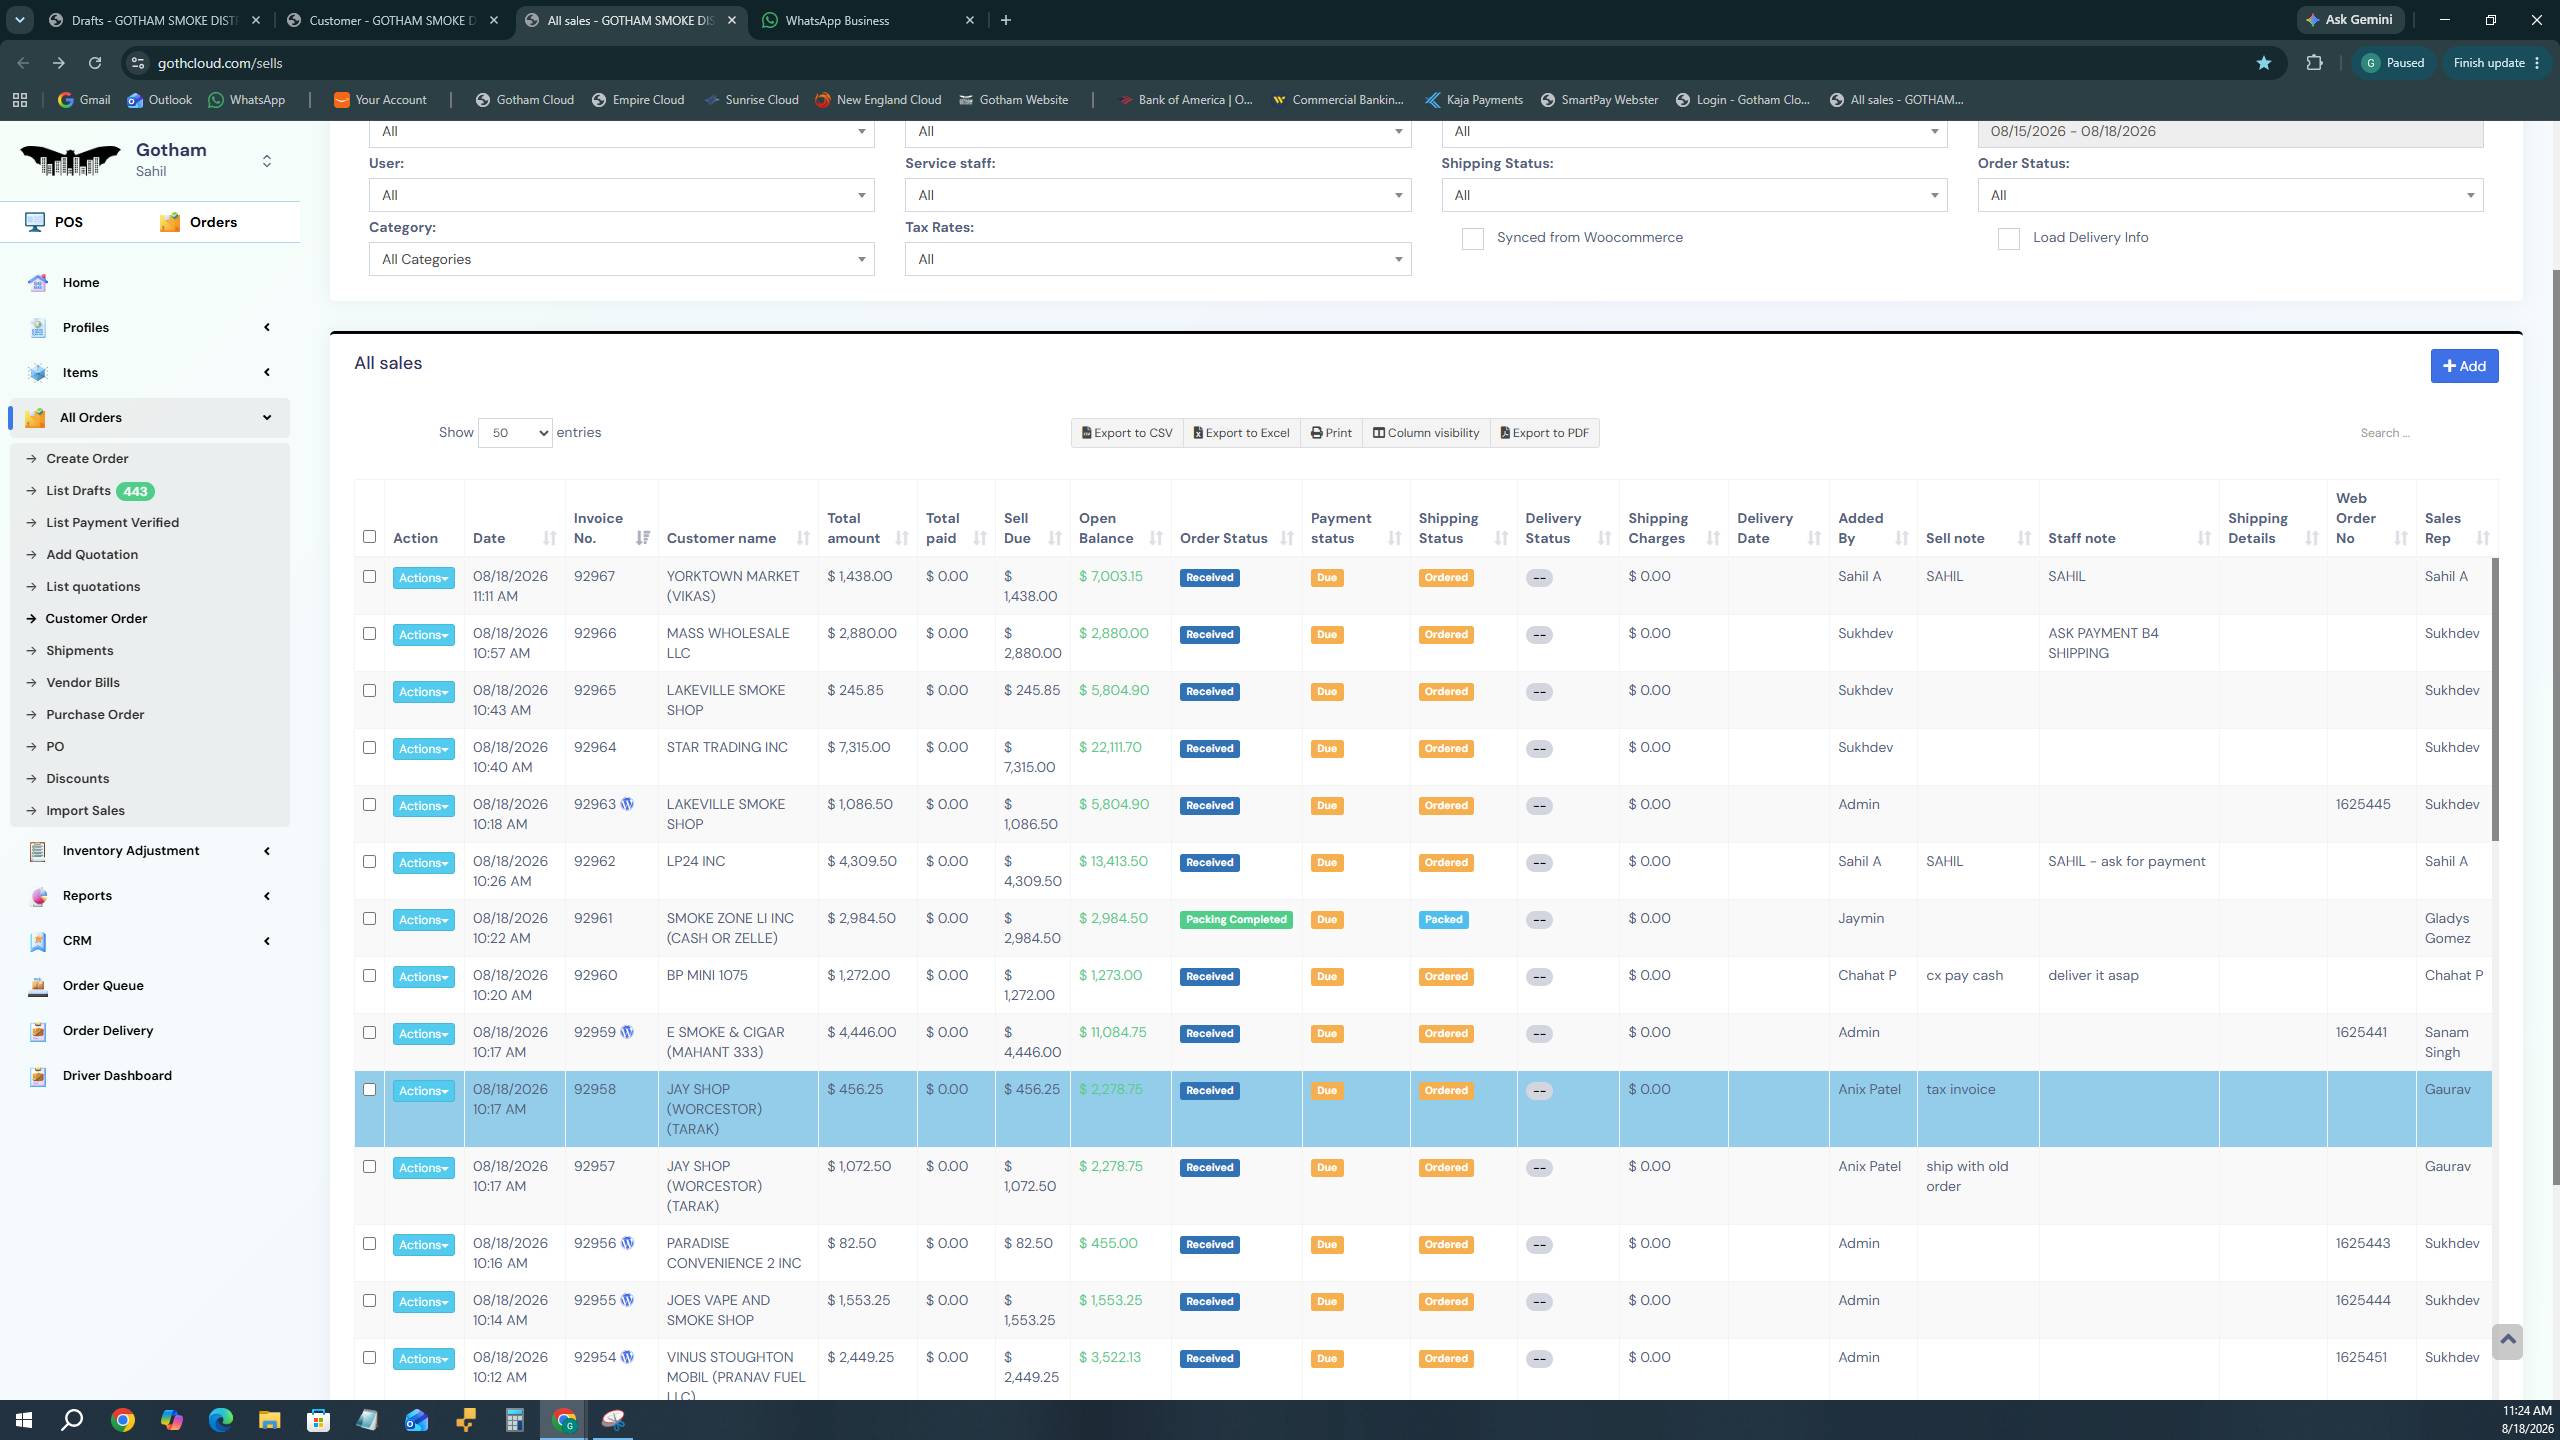
Task: Change the Show entries count dropdown
Action: click(x=515, y=433)
